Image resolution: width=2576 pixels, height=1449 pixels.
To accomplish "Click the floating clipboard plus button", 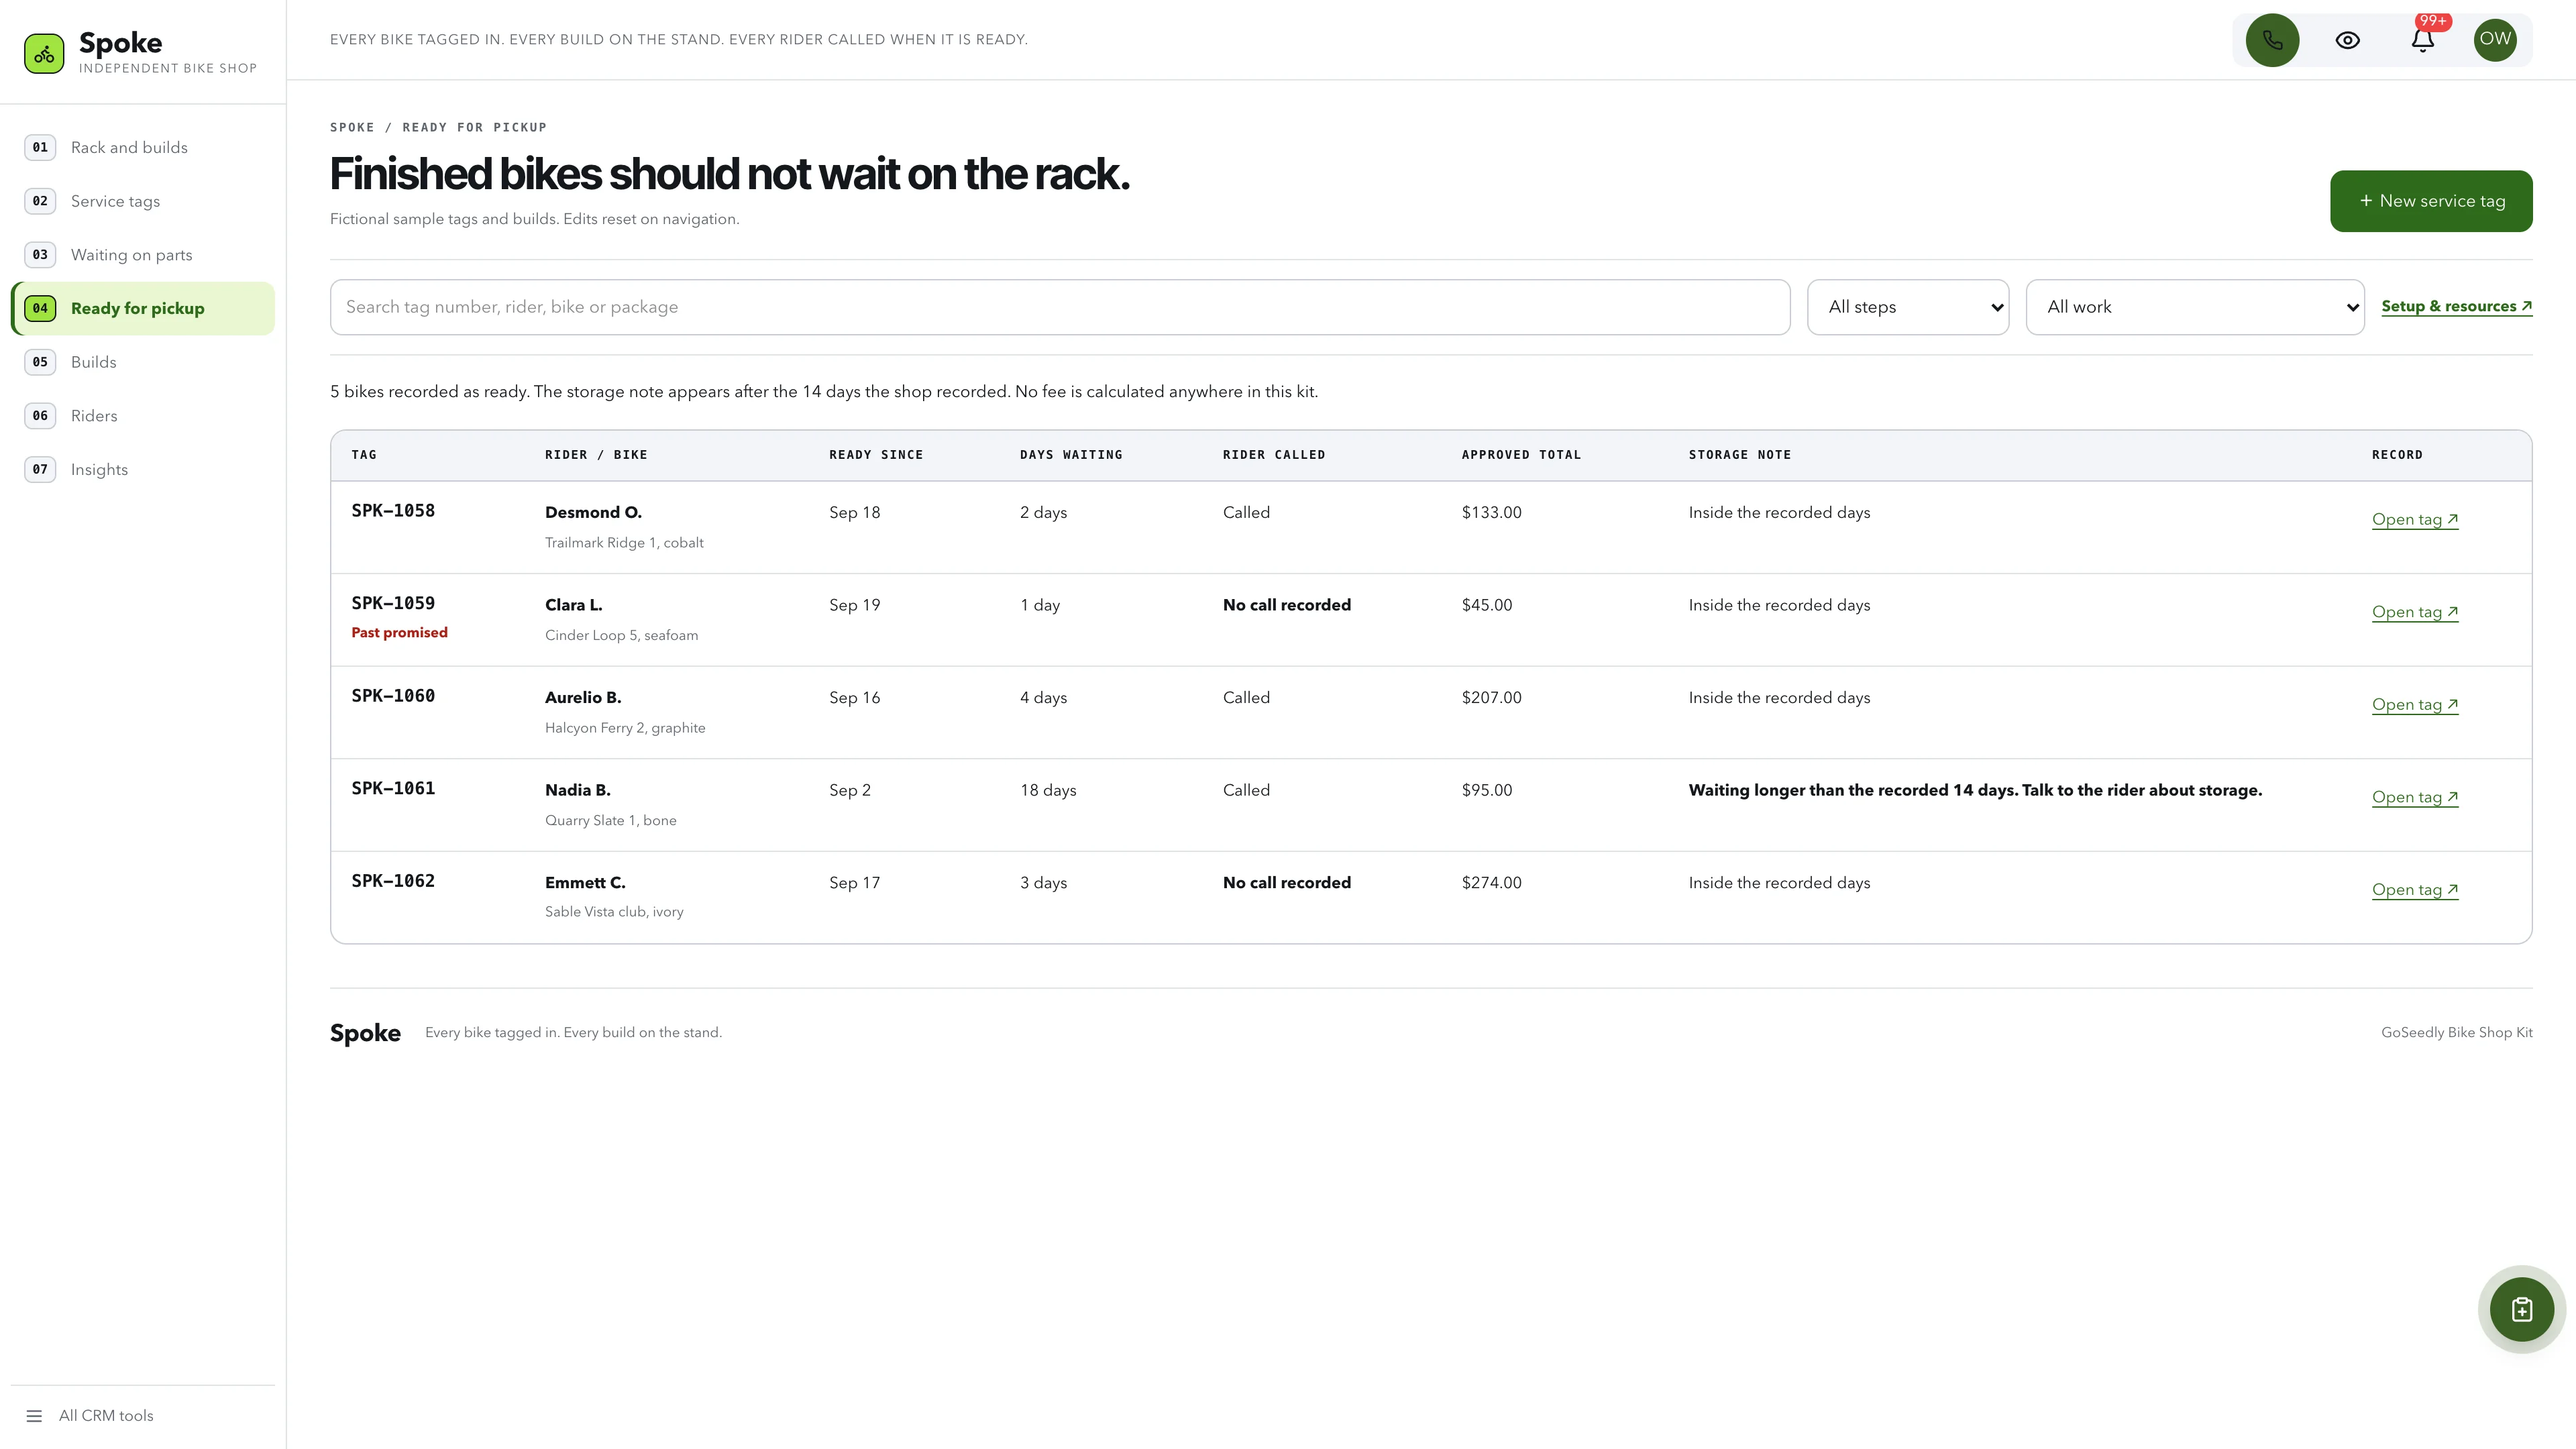I will [x=2521, y=1310].
